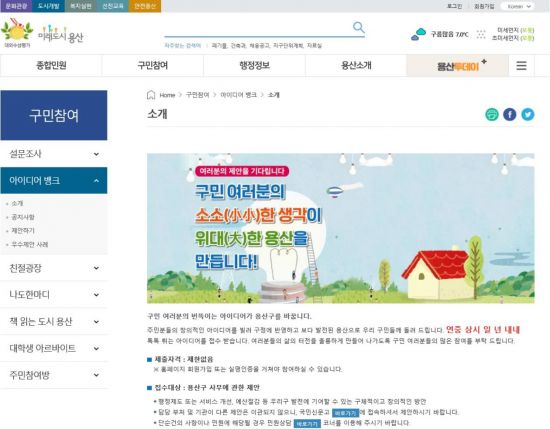Screen dimensions: 550x429
Task: Open the hamburger all-menu icon
Action: pyautogui.click(x=521, y=66)
